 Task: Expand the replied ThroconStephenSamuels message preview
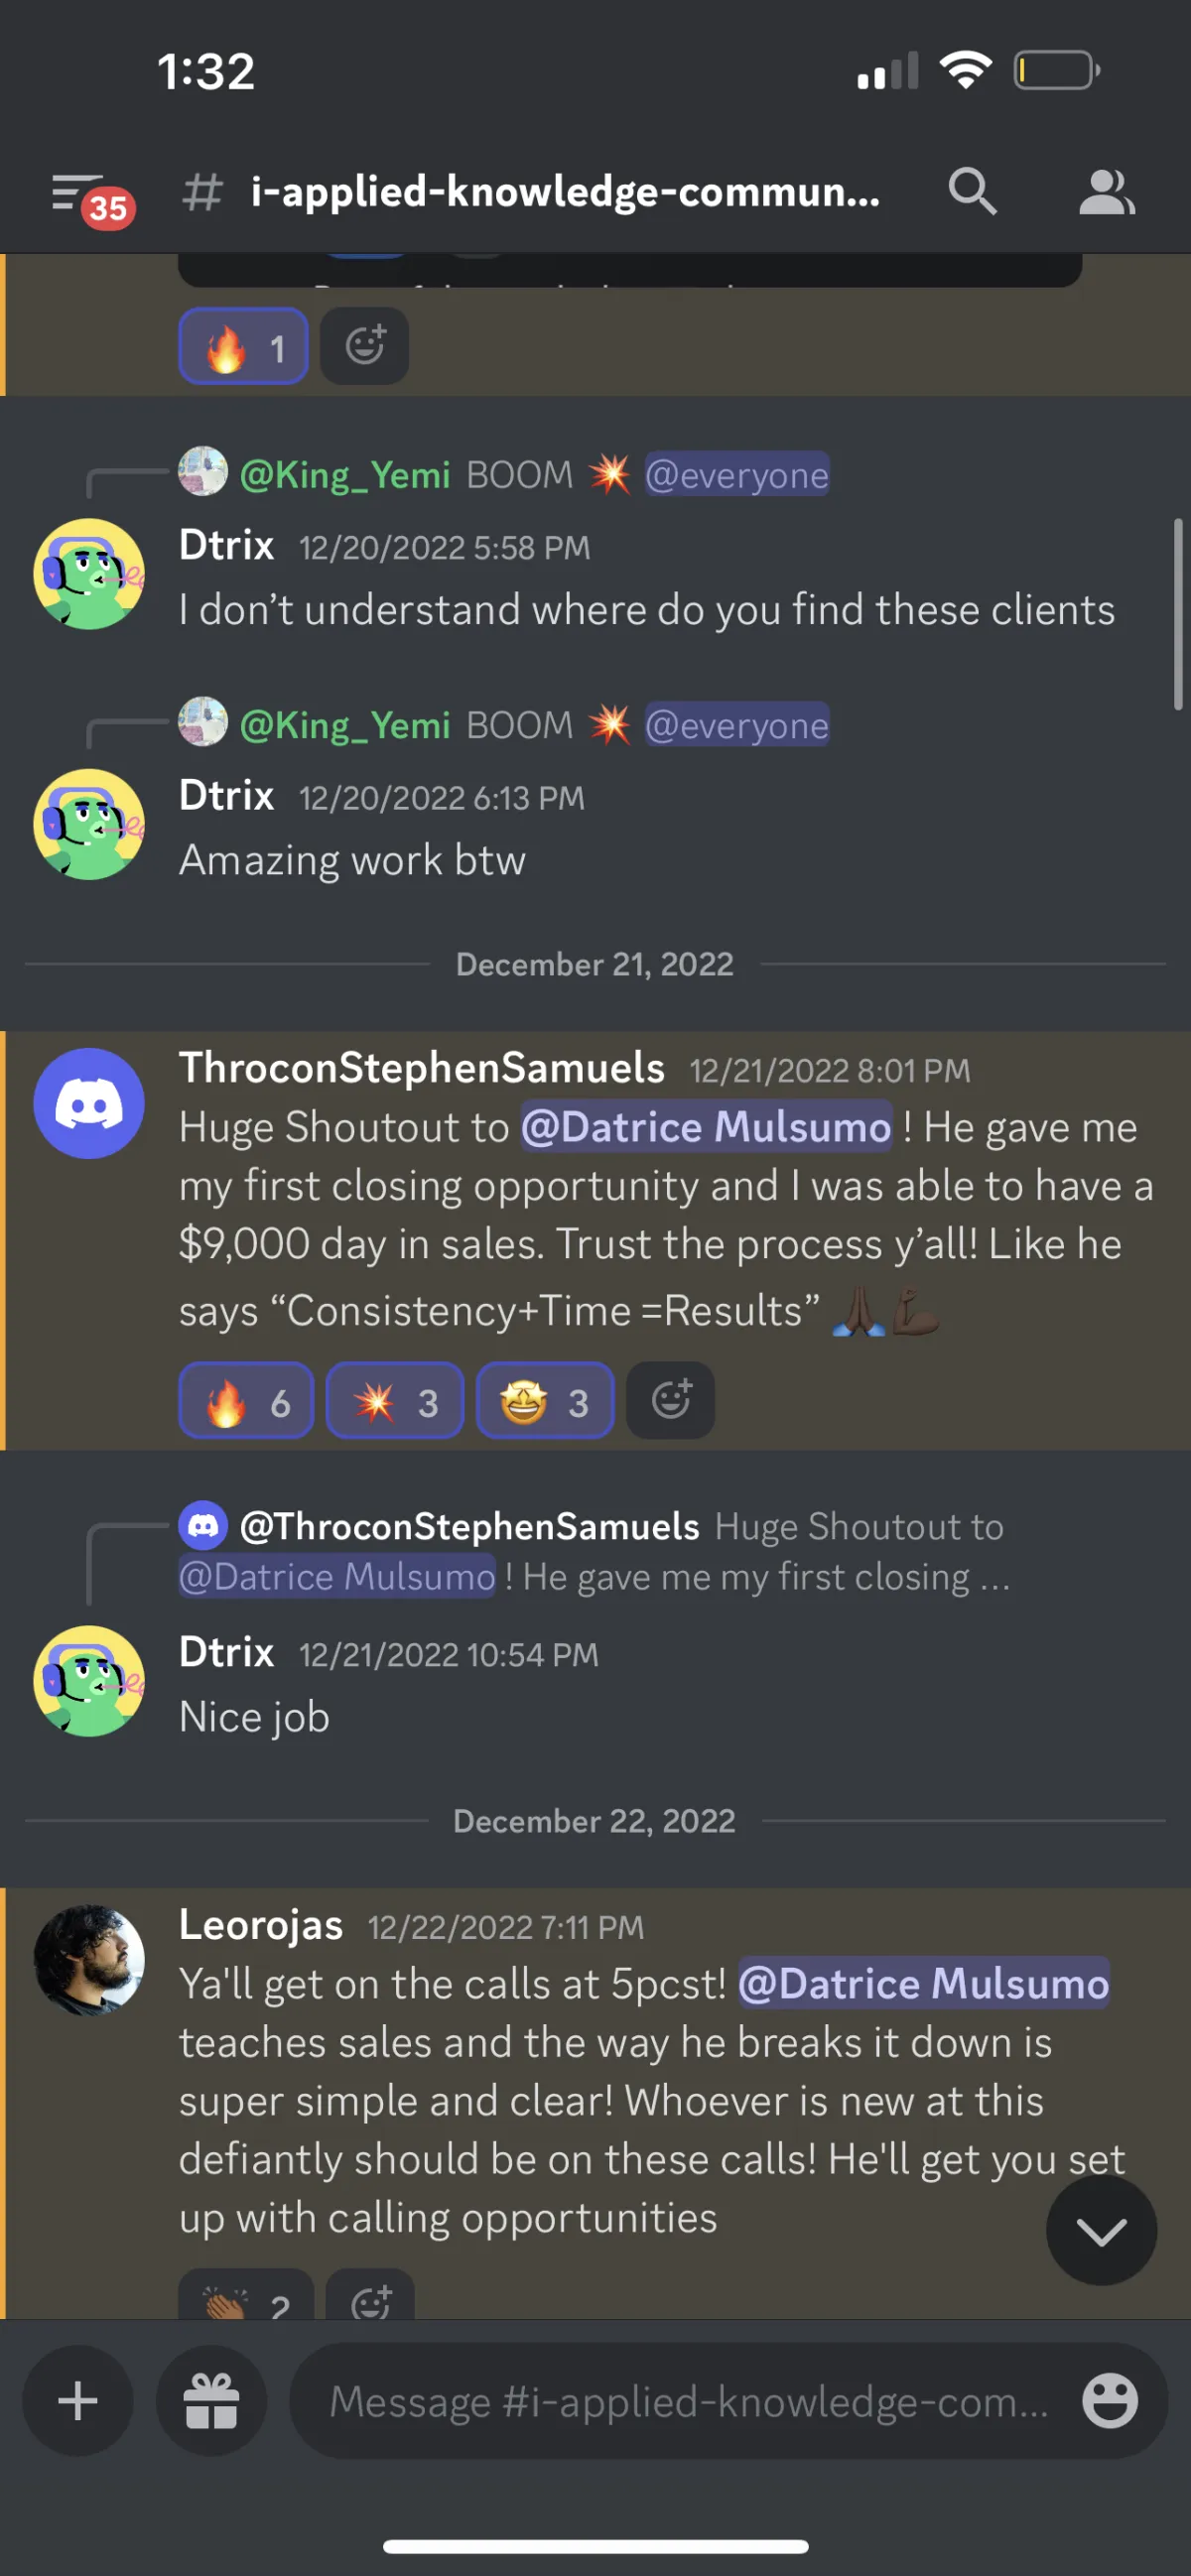click(595, 1551)
